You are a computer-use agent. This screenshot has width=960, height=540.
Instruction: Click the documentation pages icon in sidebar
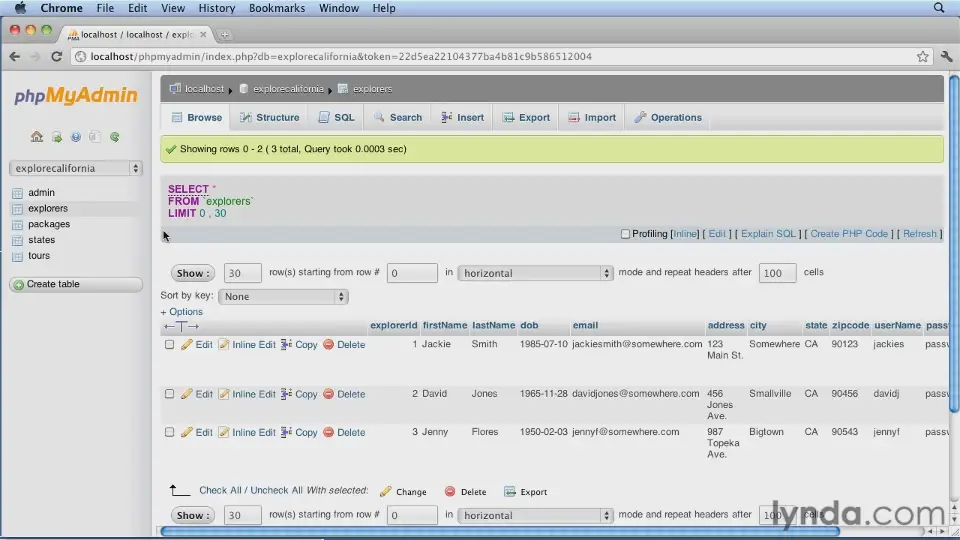(x=94, y=137)
